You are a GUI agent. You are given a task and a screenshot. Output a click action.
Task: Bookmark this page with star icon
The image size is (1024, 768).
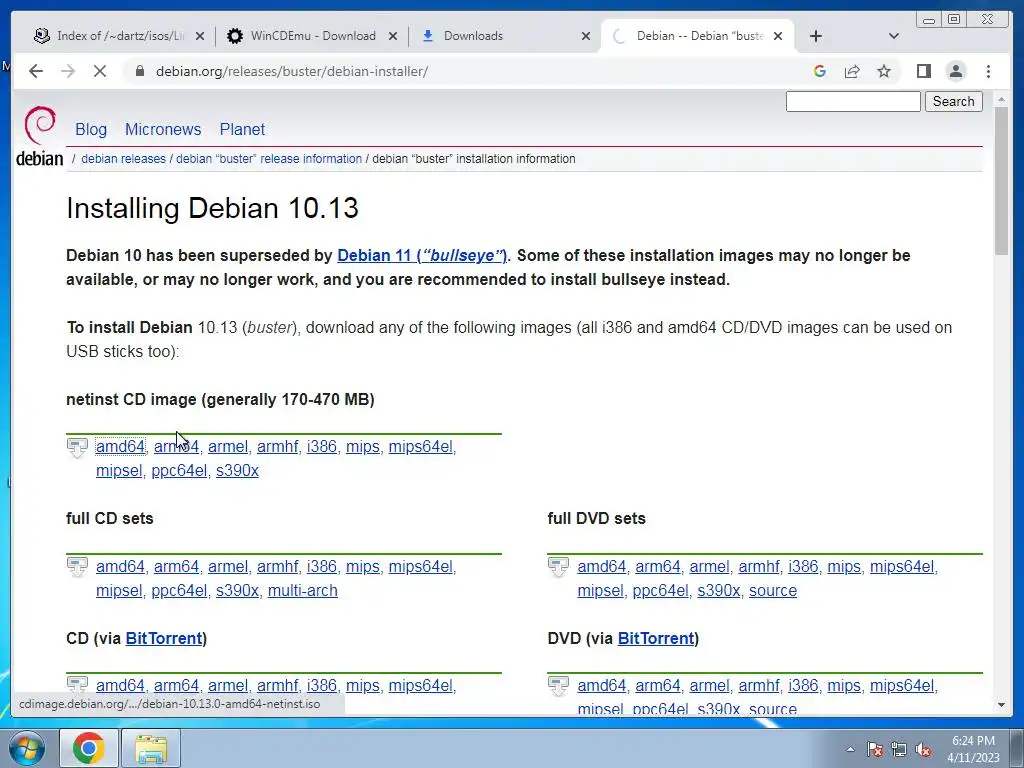884,71
